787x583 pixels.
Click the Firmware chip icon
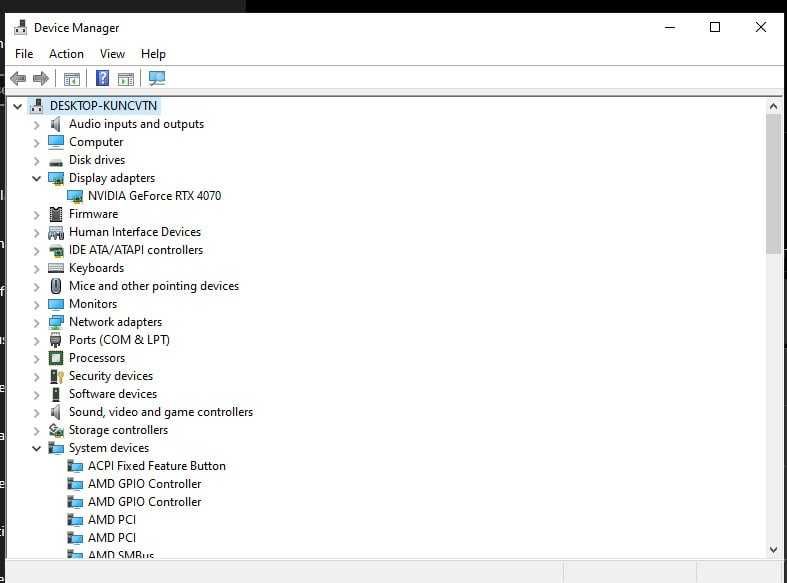pos(56,214)
